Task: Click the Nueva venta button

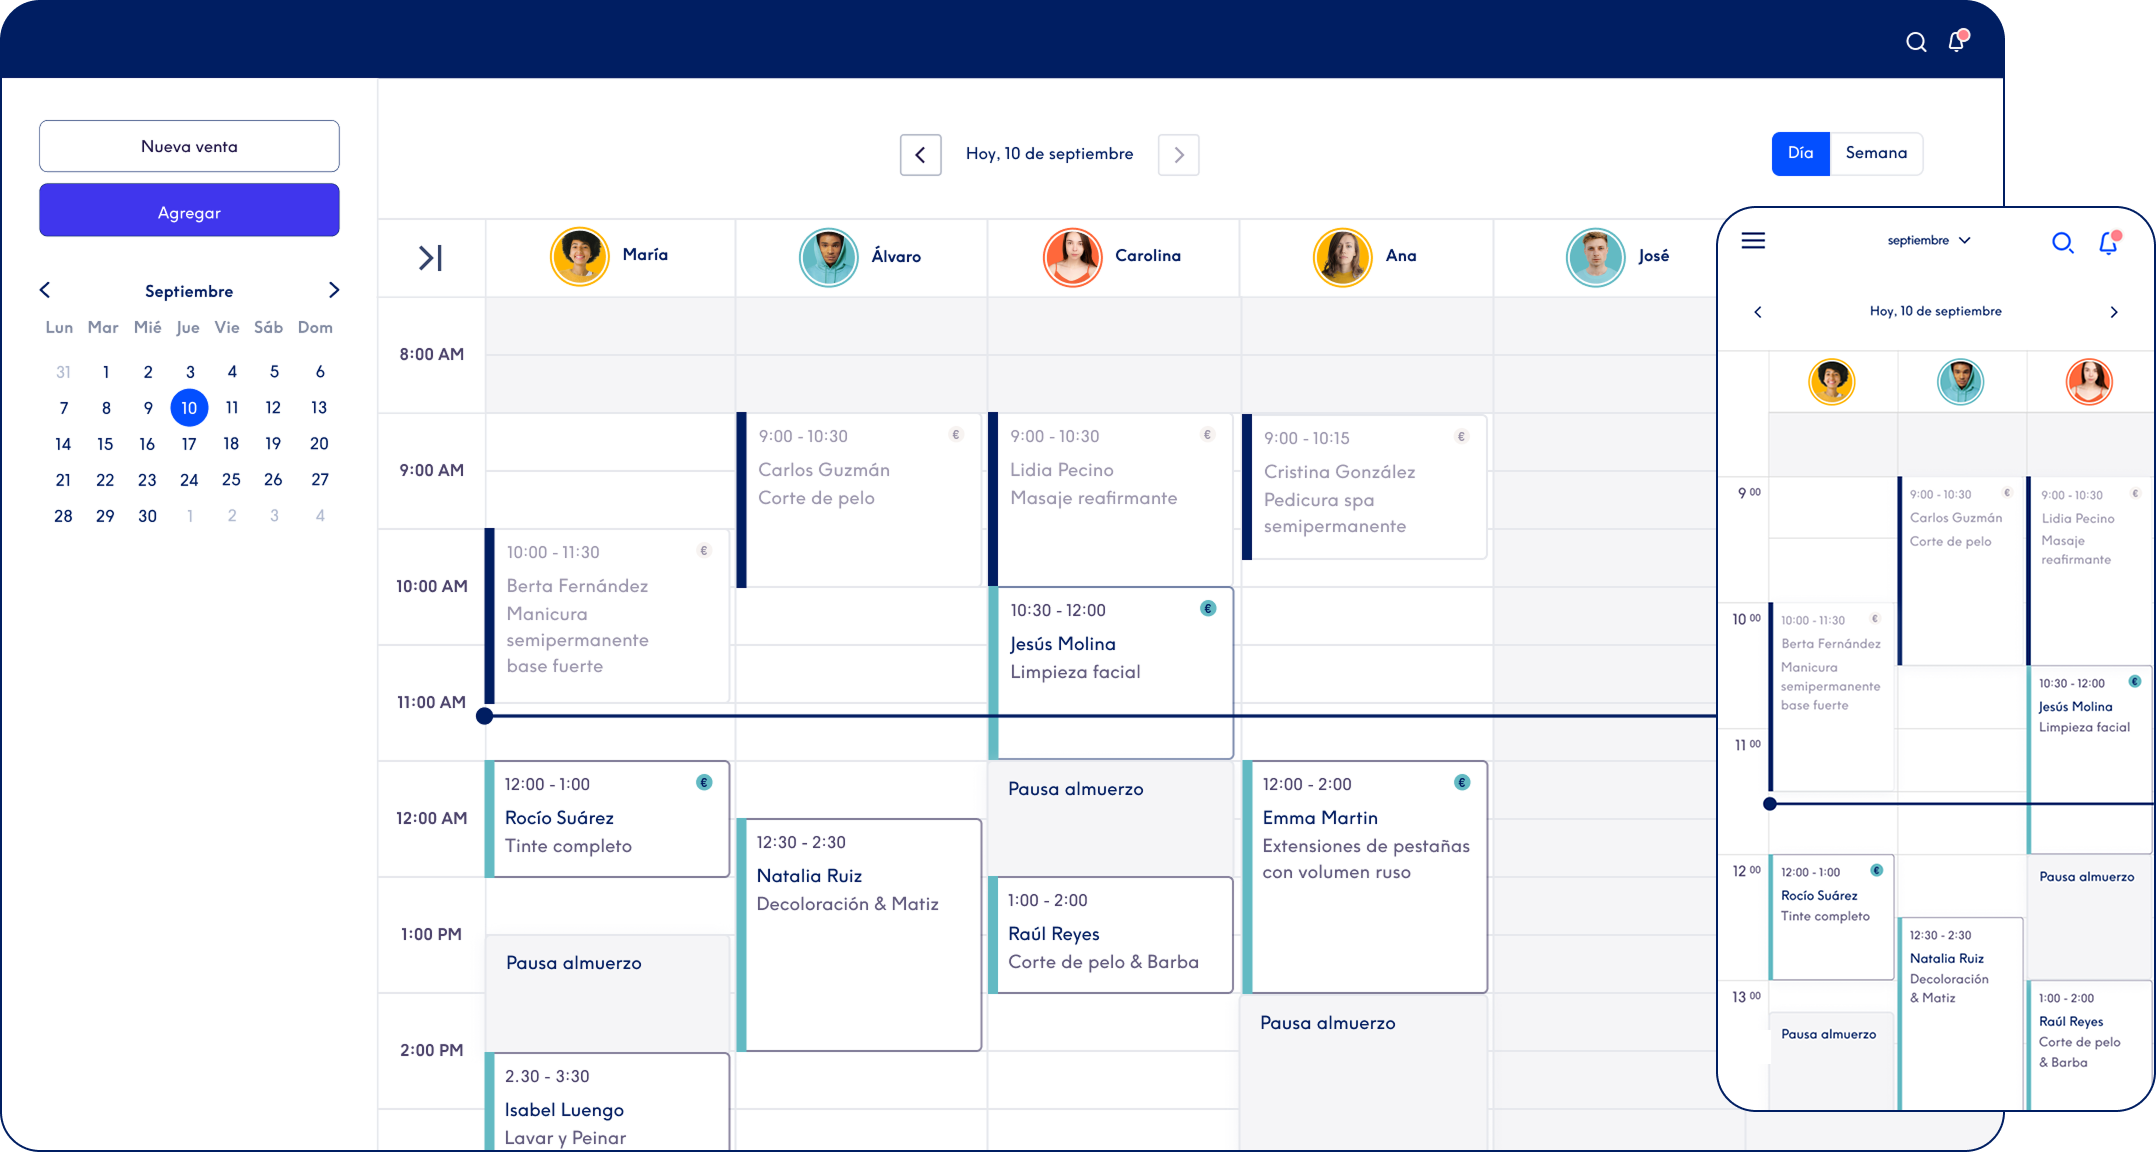Action: click(x=189, y=146)
